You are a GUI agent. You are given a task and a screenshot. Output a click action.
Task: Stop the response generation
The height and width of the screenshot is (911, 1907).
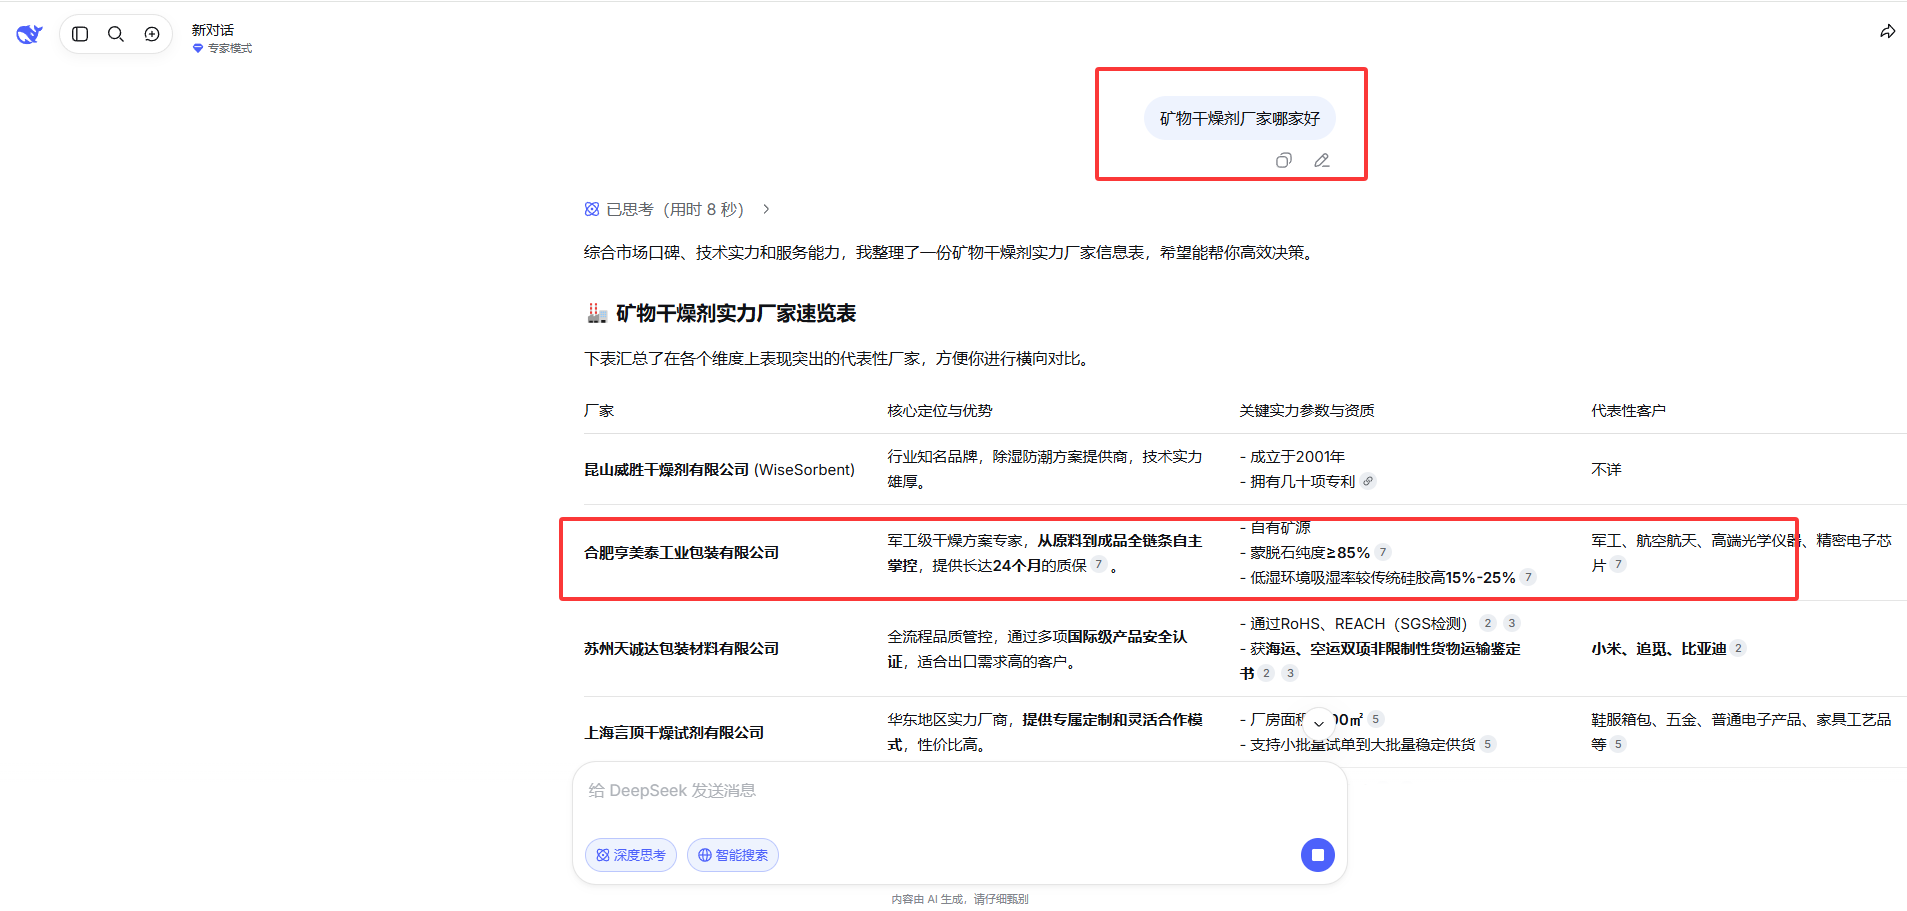[x=1318, y=855]
